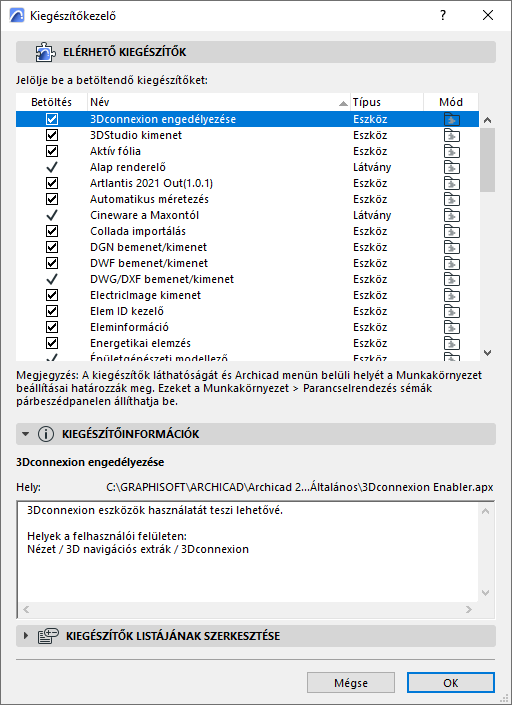This screenshot has height=705, width=512.
Task: Select the 3DStudio kimenet row name
Action: click(x=136, y=135)
